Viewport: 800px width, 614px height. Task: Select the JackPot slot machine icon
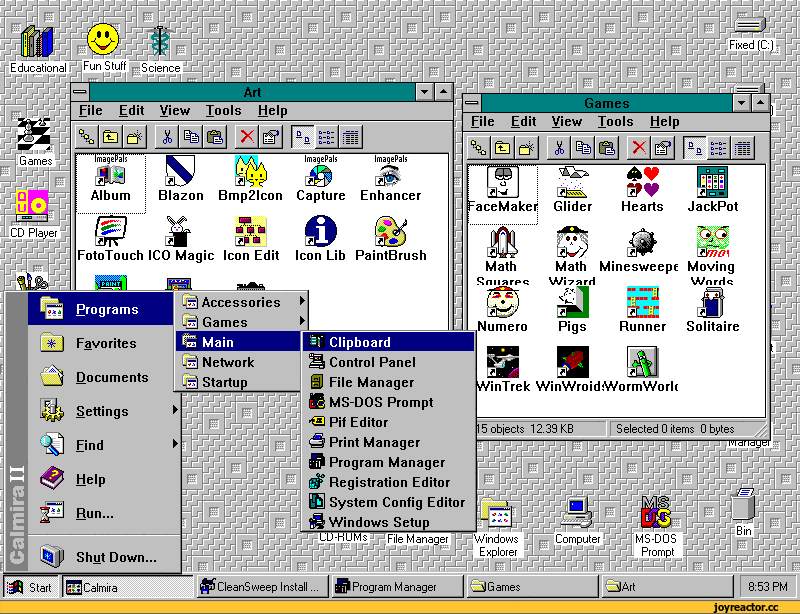click(x=712, y=190)
